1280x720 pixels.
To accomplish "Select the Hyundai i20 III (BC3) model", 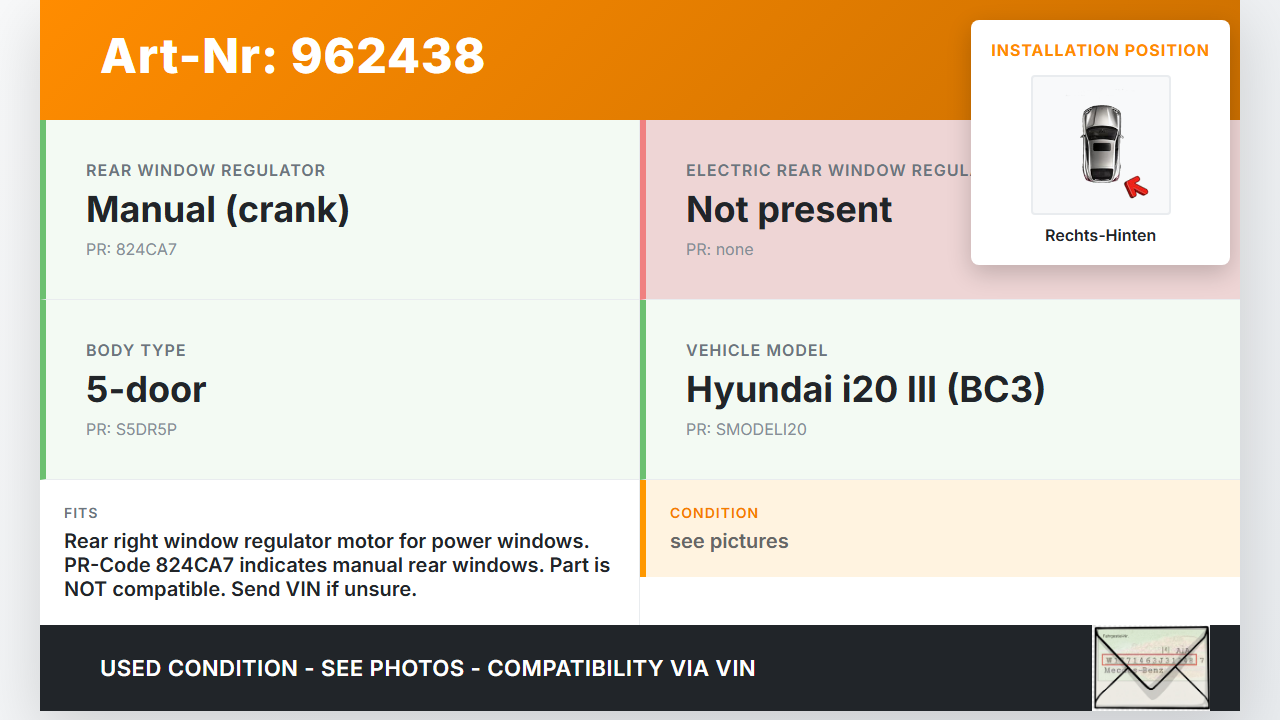I will click(x=865, y=390).
